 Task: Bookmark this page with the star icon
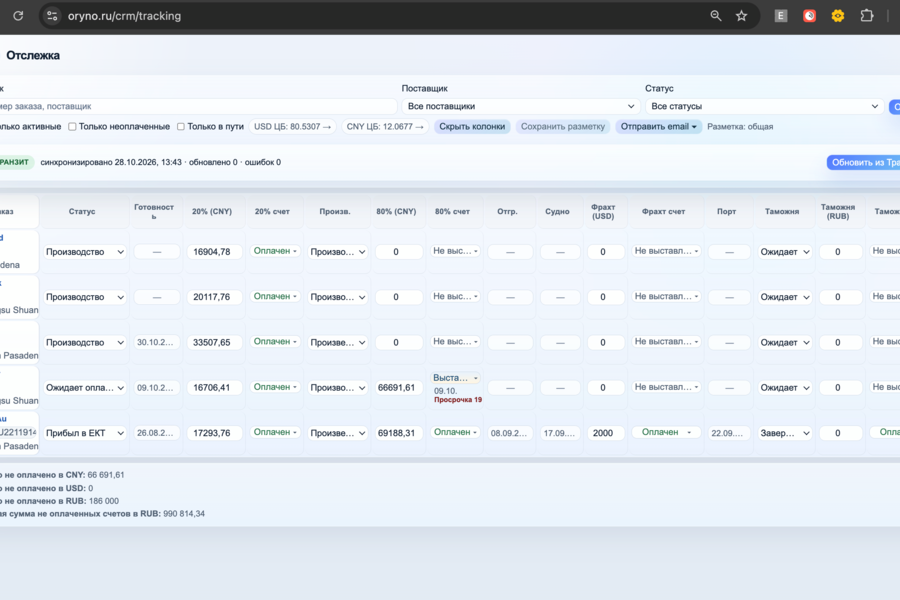tap(742, 16)
